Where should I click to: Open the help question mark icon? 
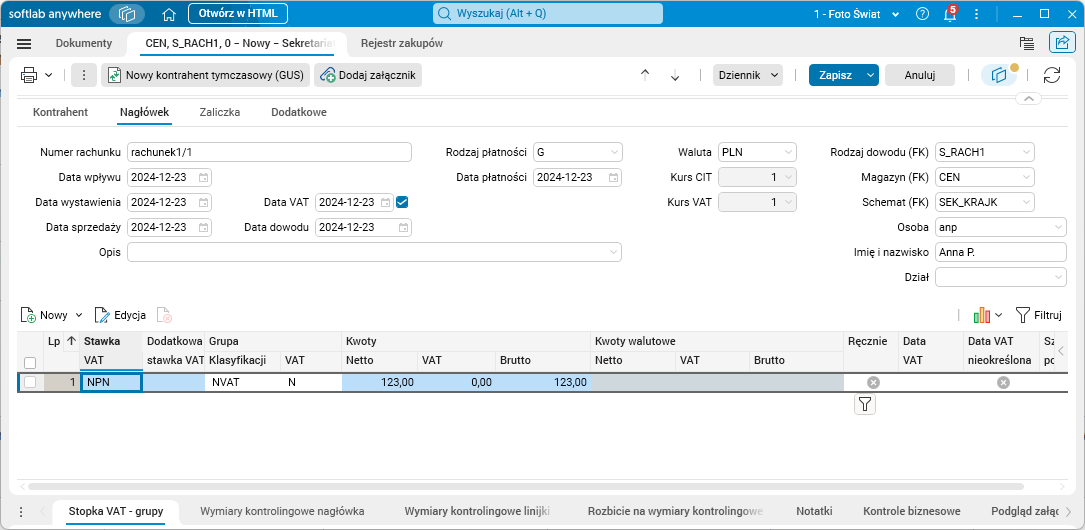tap(922, 14)
